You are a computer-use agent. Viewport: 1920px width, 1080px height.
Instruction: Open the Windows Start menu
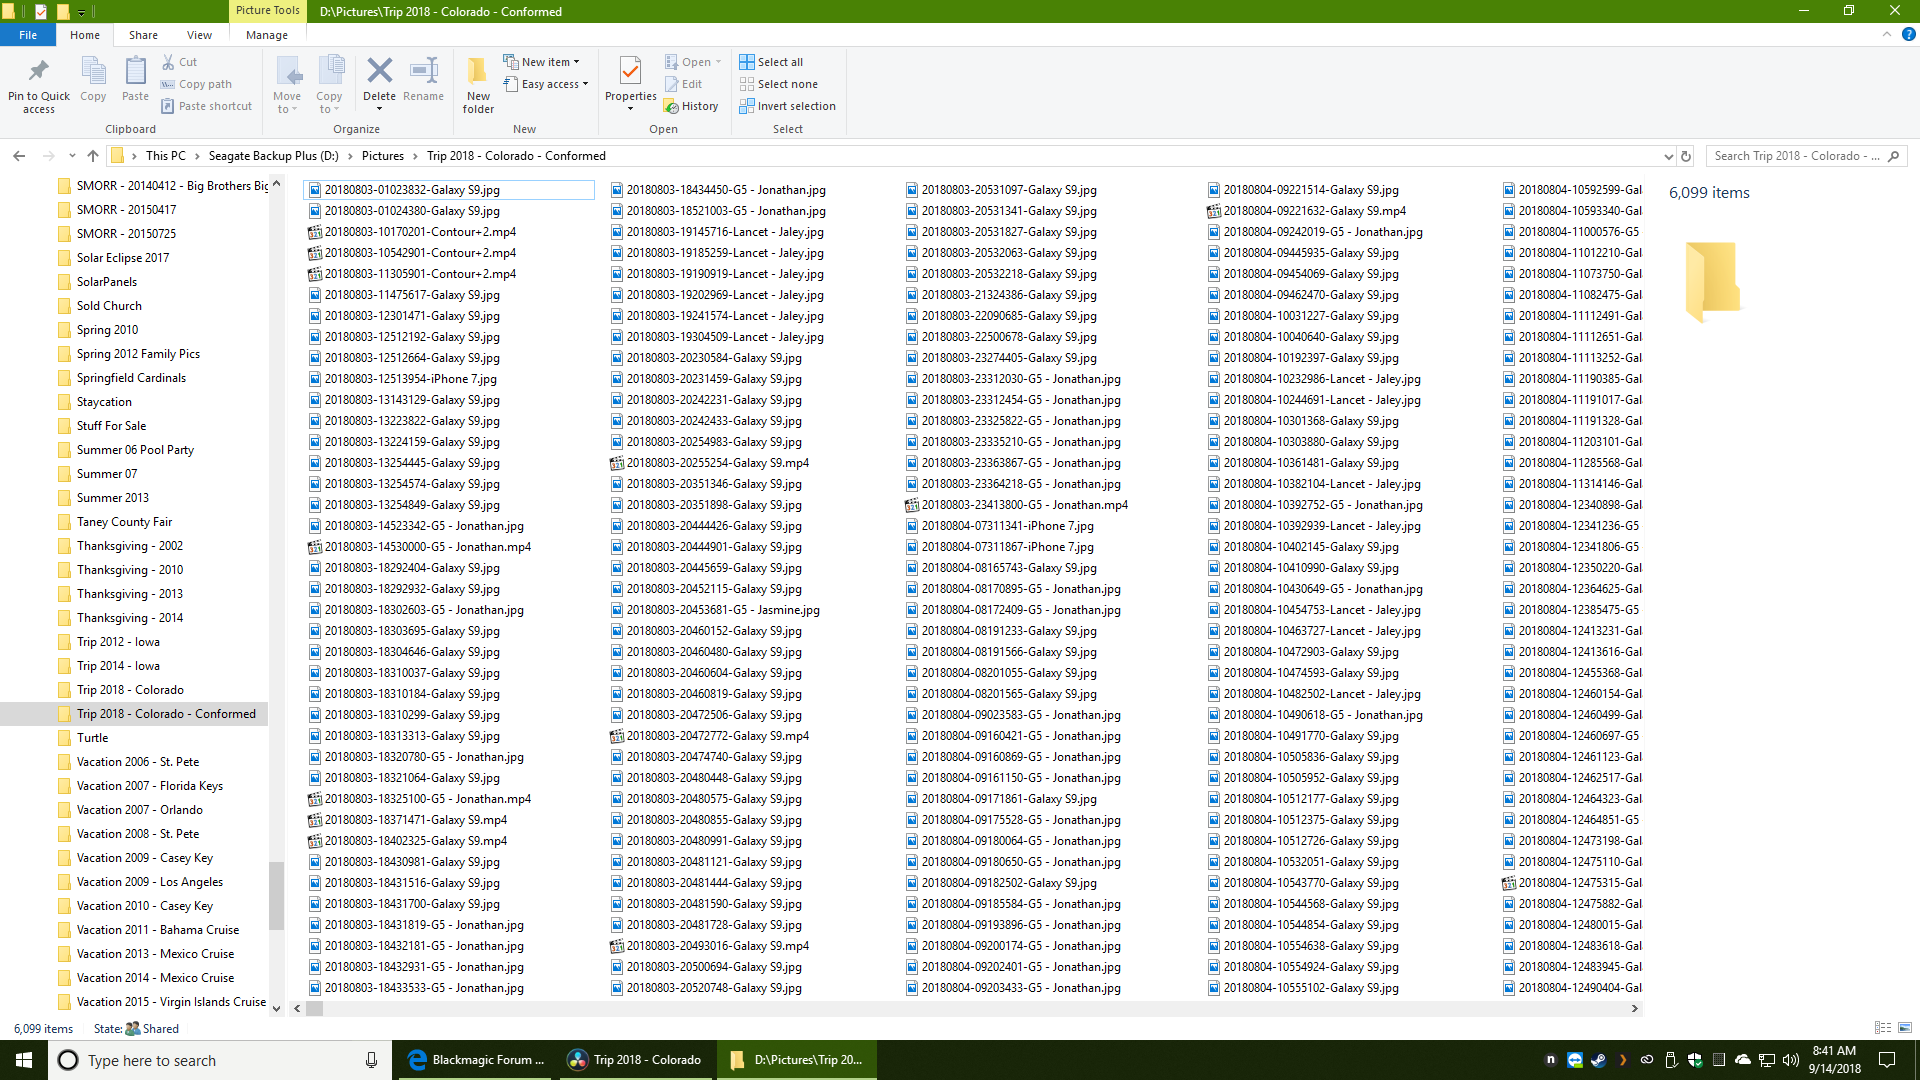coord(24,1060)
